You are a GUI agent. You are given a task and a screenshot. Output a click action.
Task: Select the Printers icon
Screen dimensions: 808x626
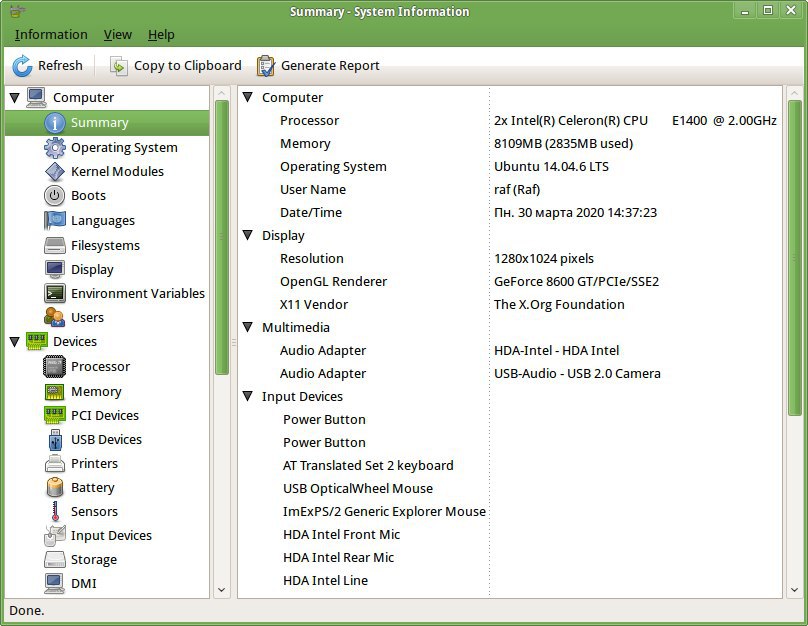[55, 464]
